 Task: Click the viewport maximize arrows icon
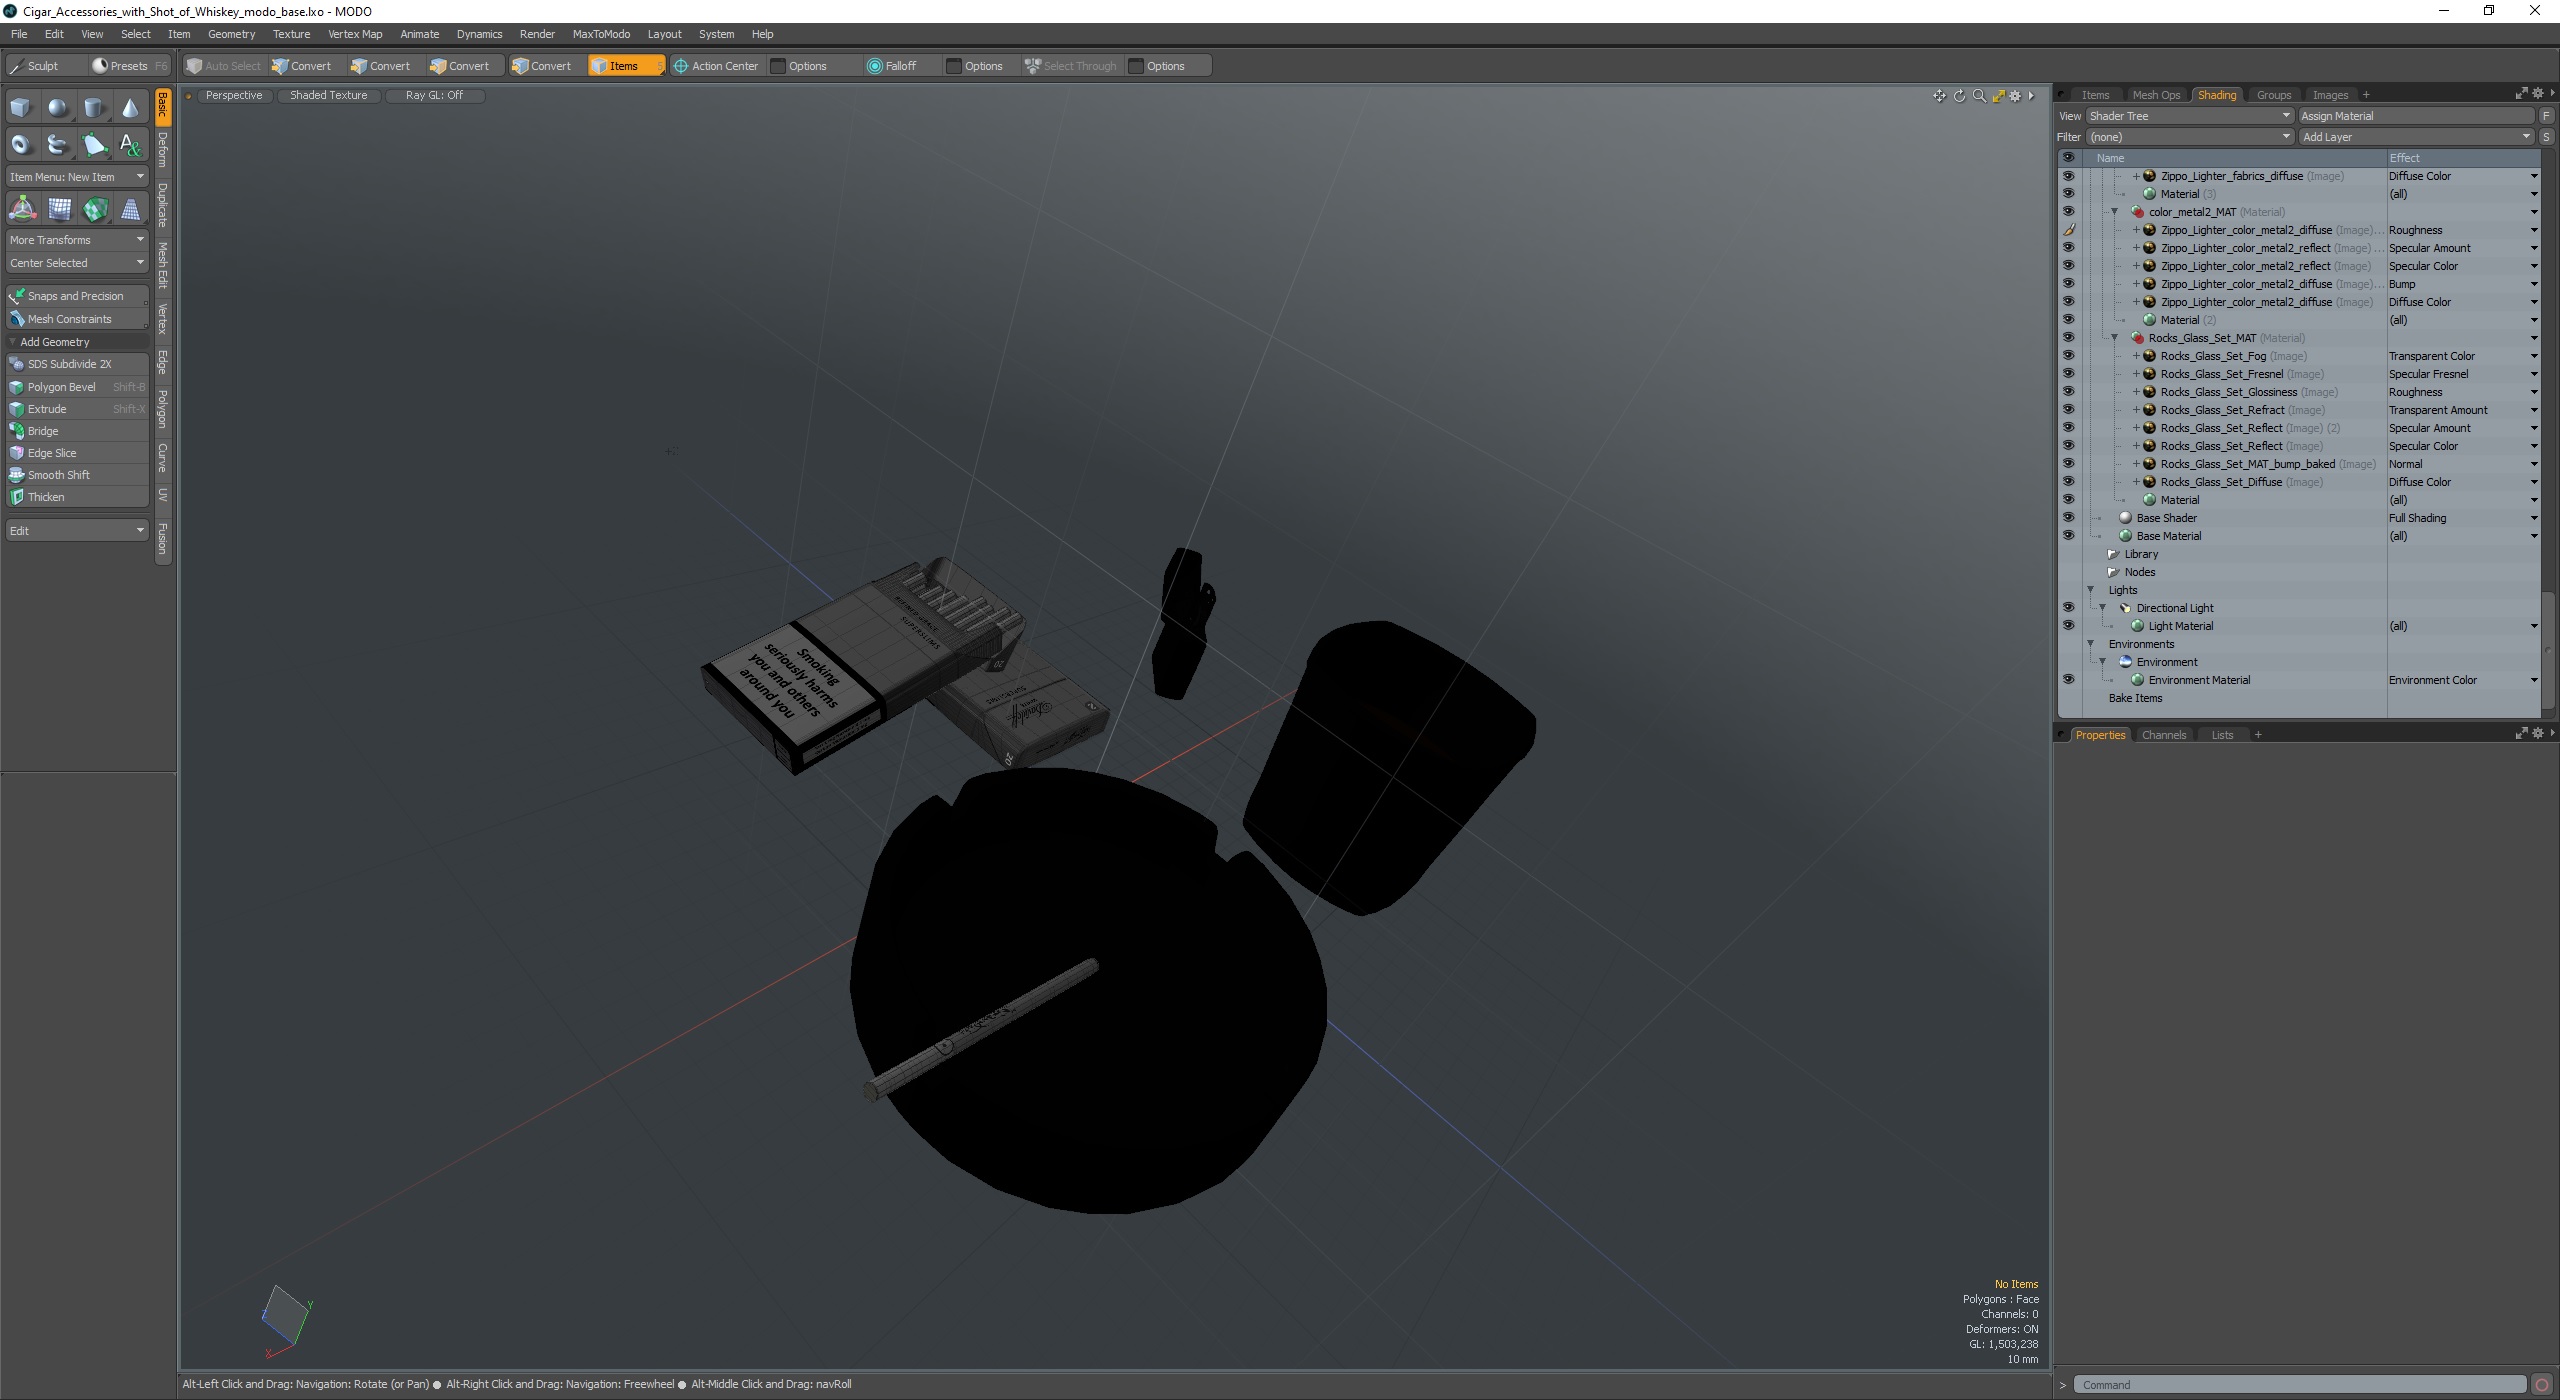pyautogui.click(x=1998, y=96)
